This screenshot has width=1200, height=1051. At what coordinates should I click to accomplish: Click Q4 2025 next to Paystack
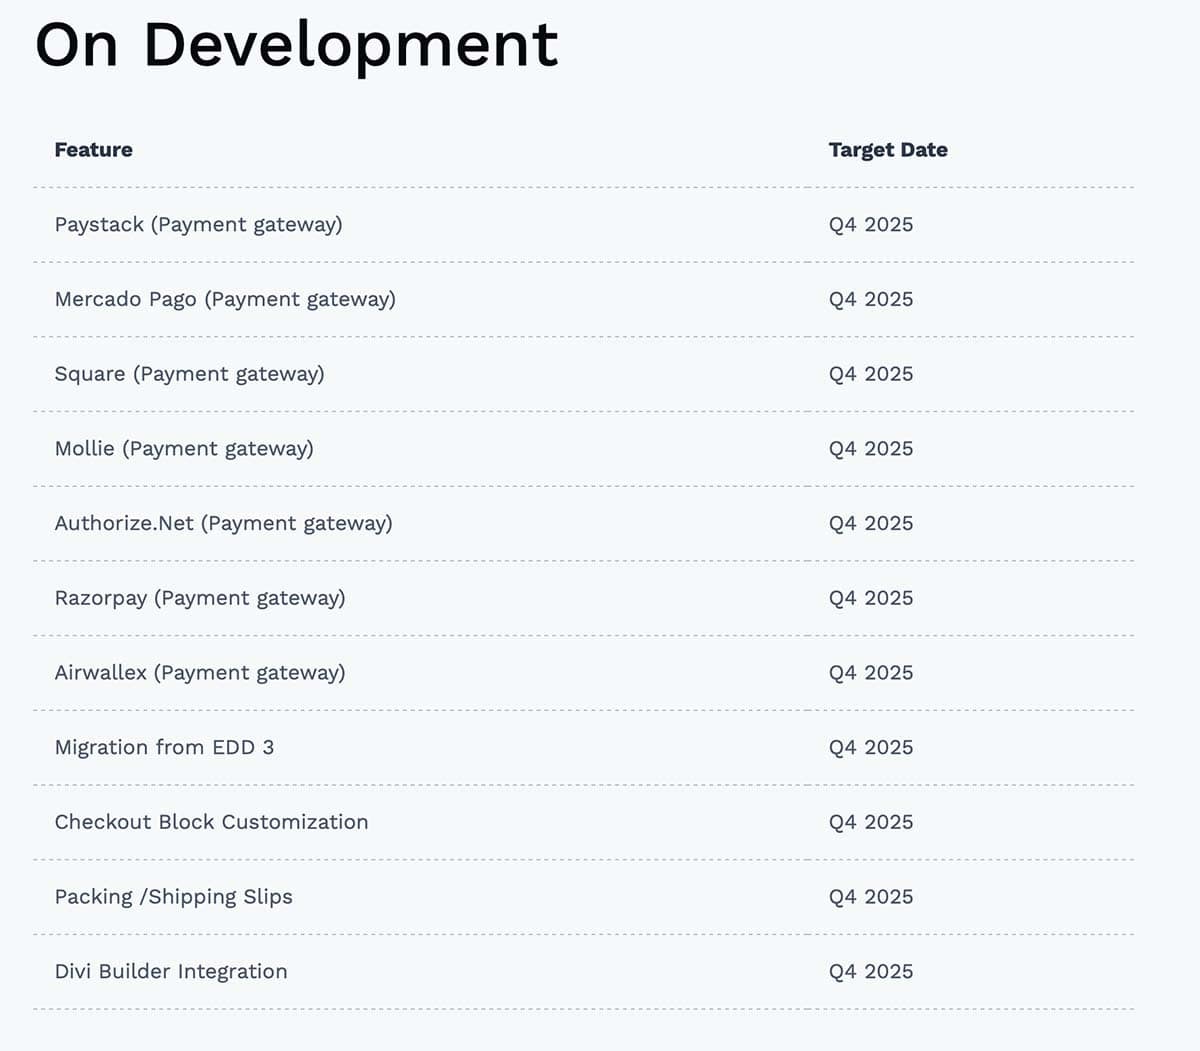coord(870,225)
